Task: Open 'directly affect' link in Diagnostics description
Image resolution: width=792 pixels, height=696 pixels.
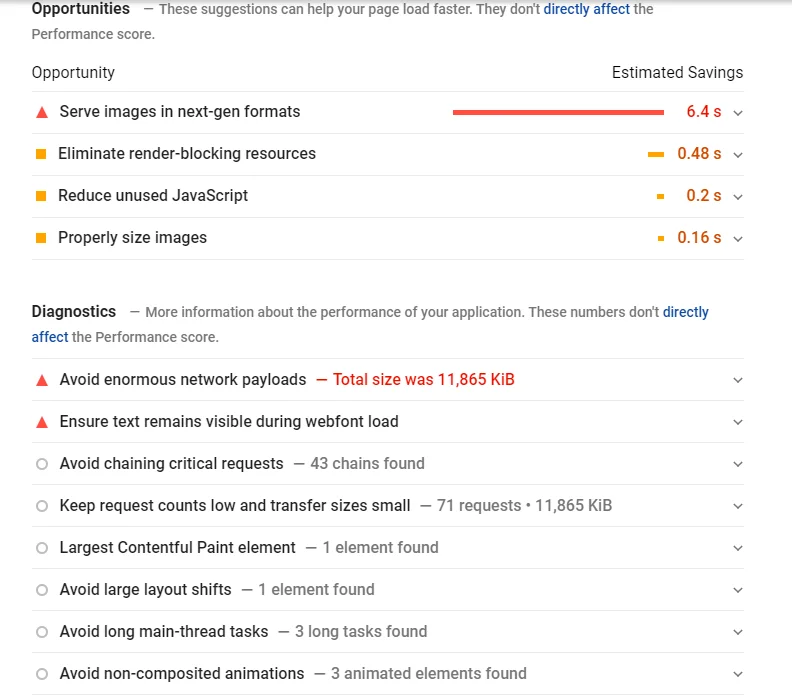Action: (685, 312)
